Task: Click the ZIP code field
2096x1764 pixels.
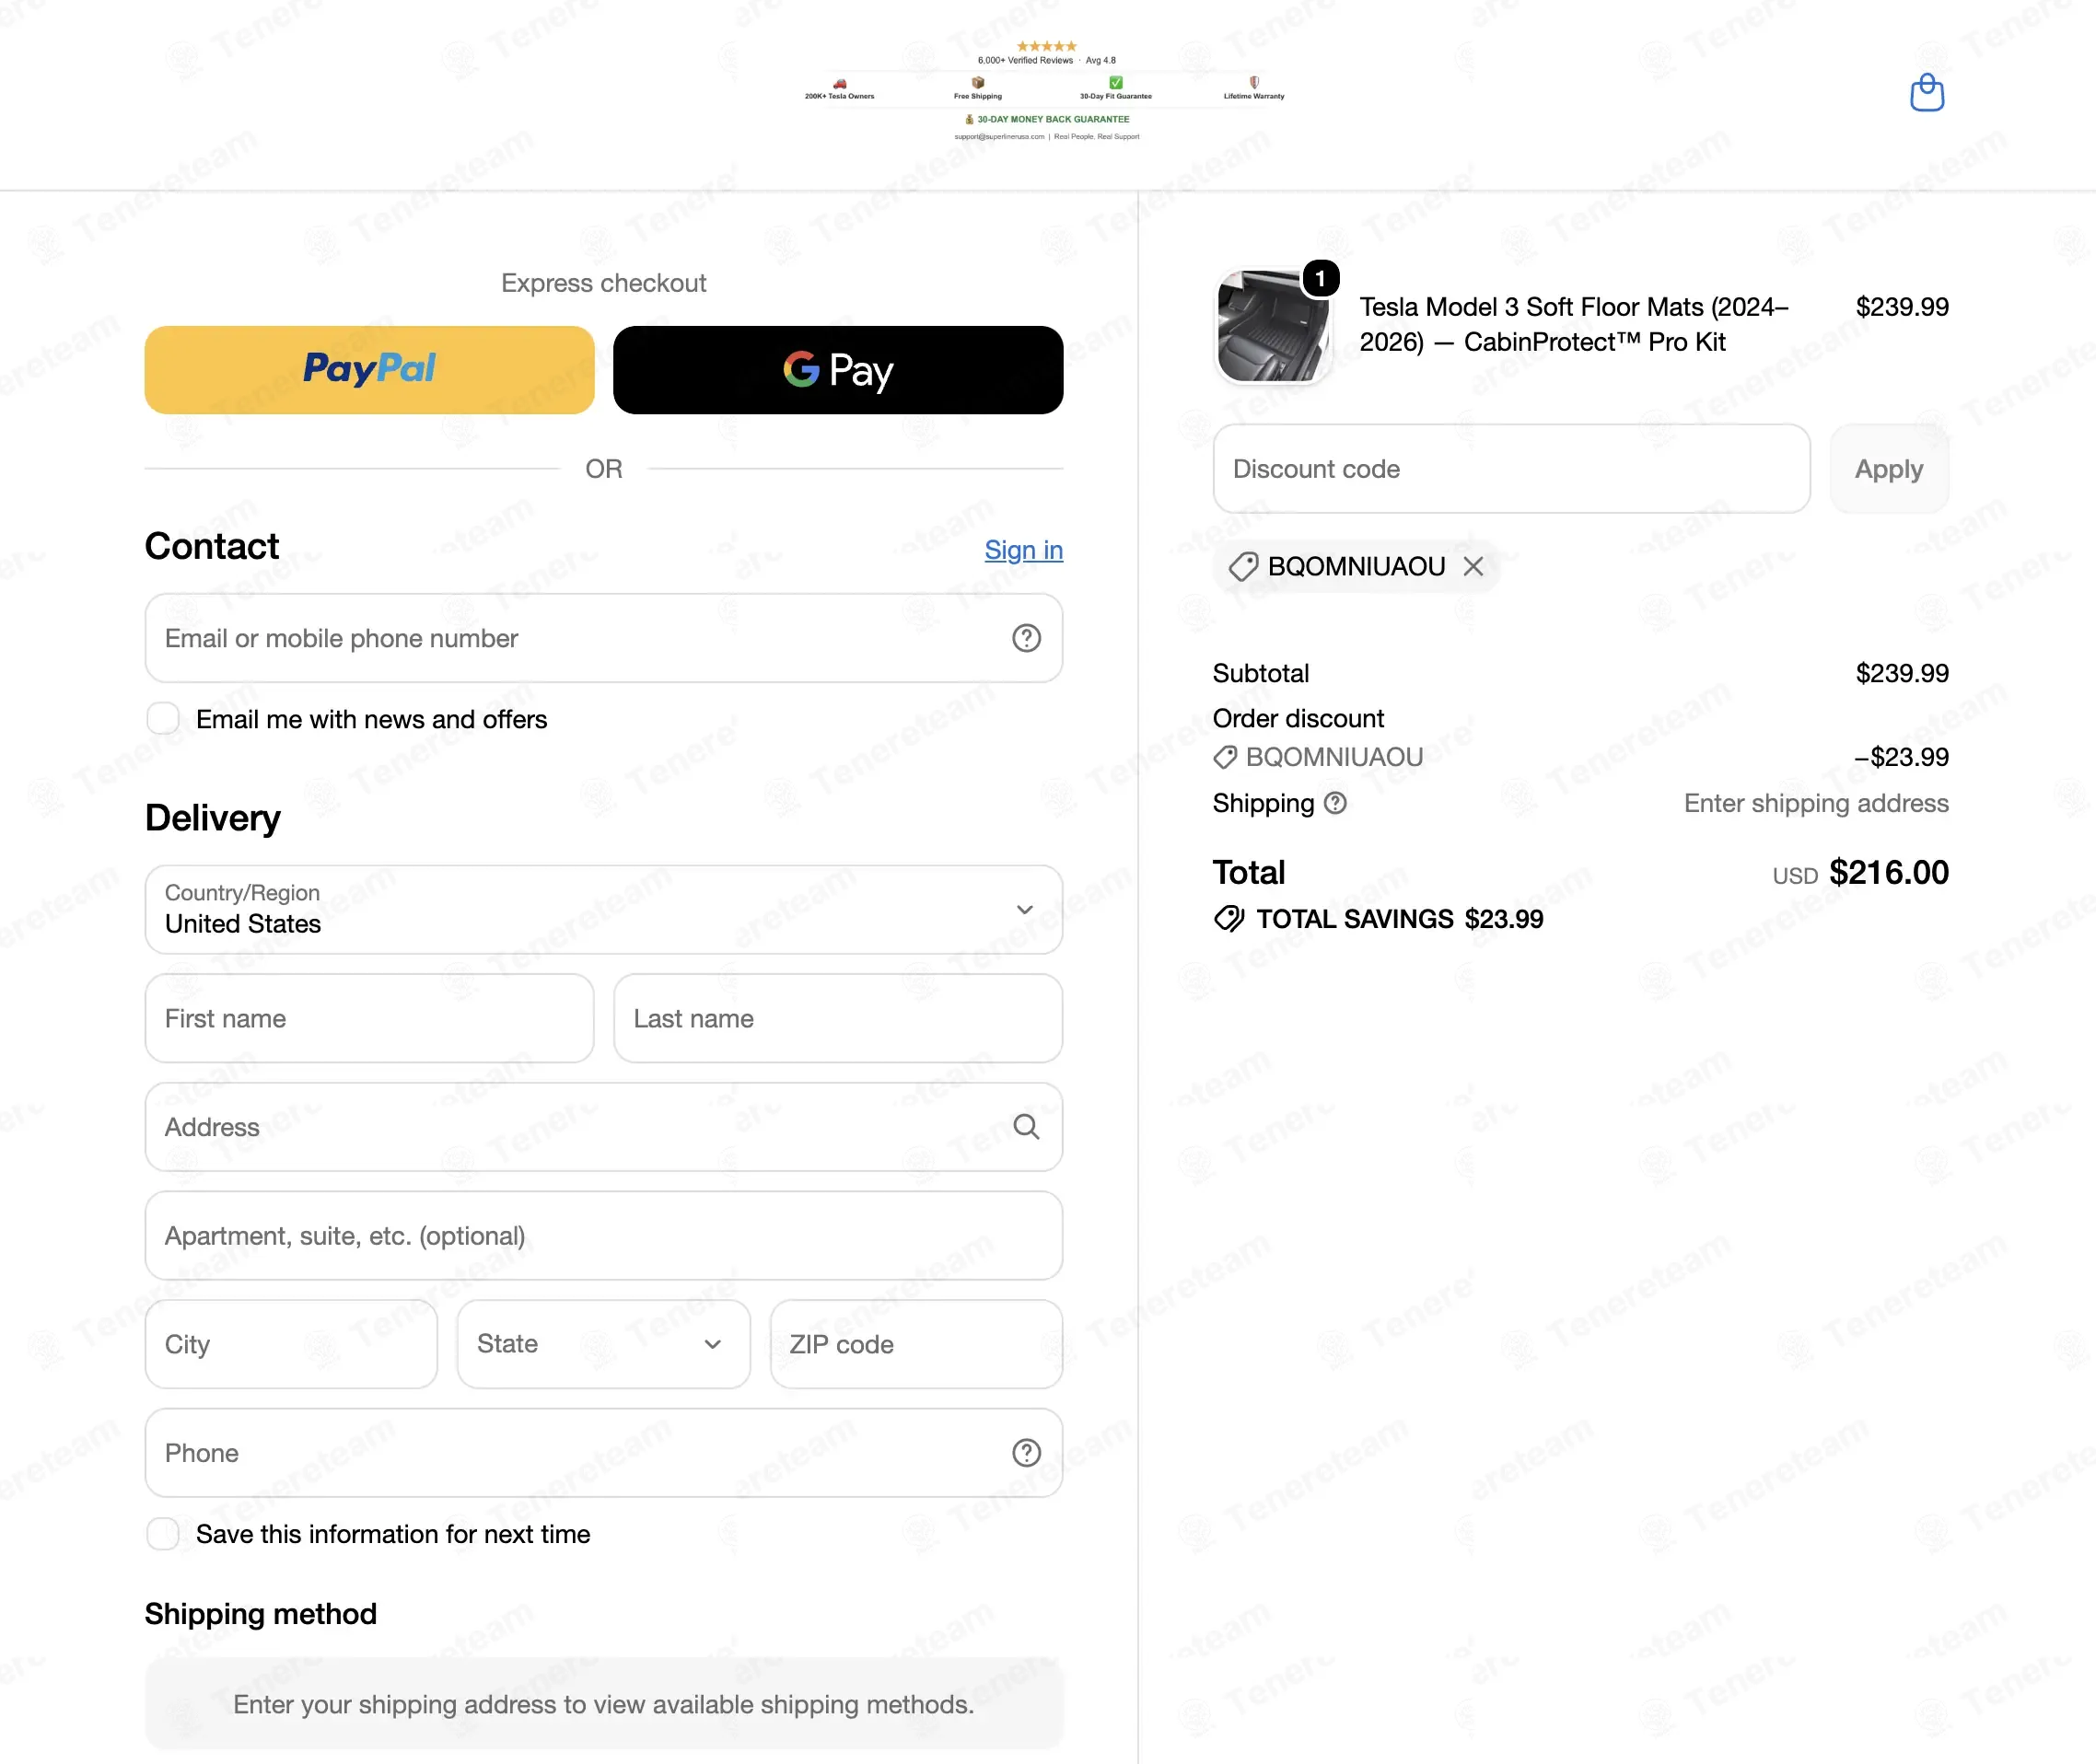Action: 916,1343
